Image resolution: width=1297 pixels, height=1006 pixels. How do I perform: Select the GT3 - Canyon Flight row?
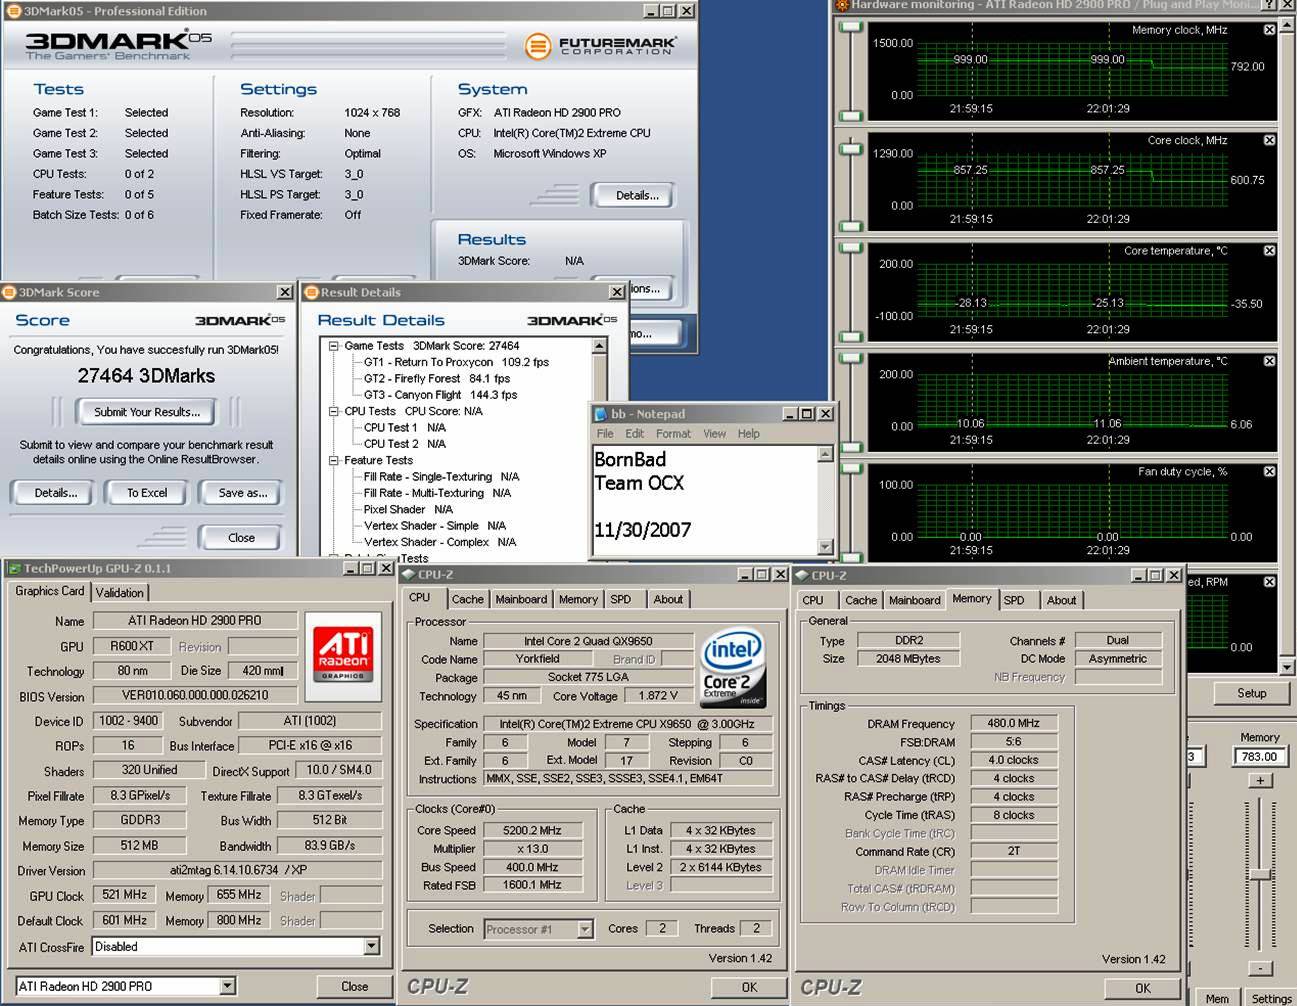click(440, 395)
